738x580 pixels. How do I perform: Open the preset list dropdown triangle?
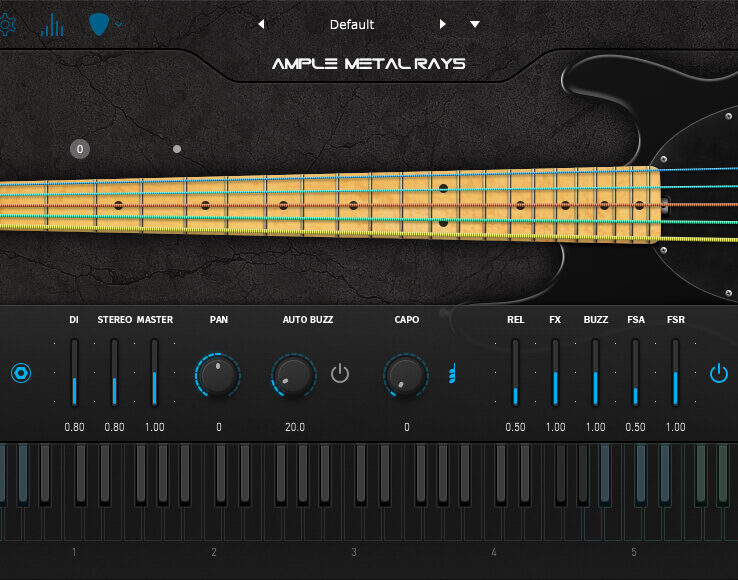[x=475, y=24]
